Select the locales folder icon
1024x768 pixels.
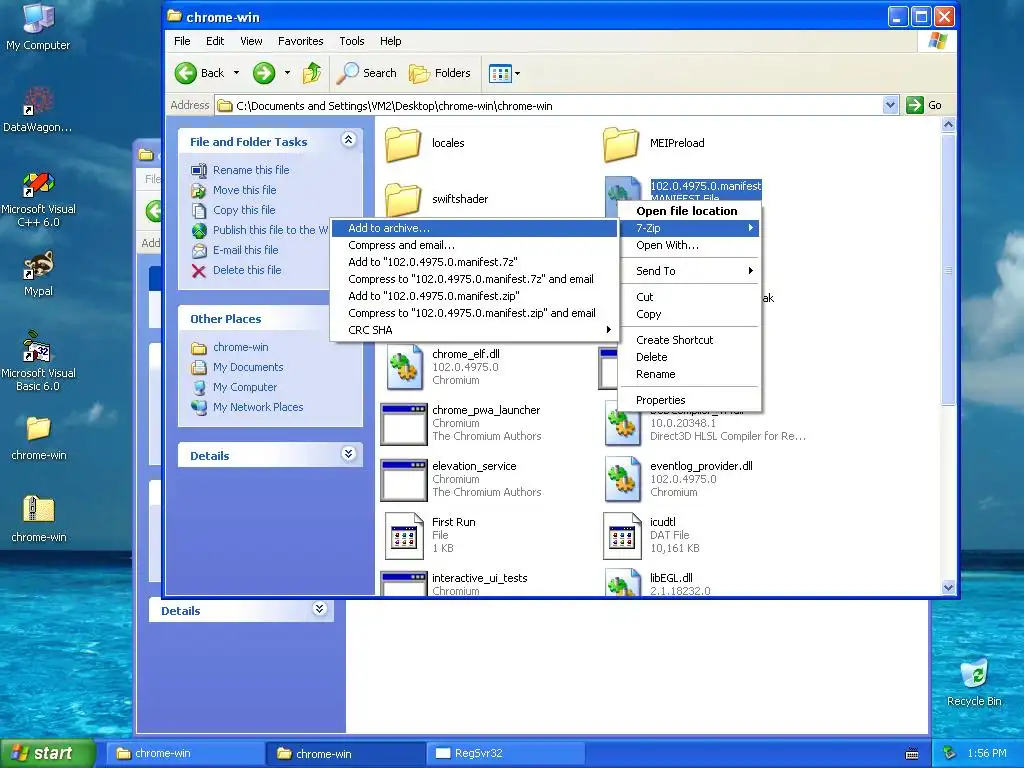click(x=403, y=144)
